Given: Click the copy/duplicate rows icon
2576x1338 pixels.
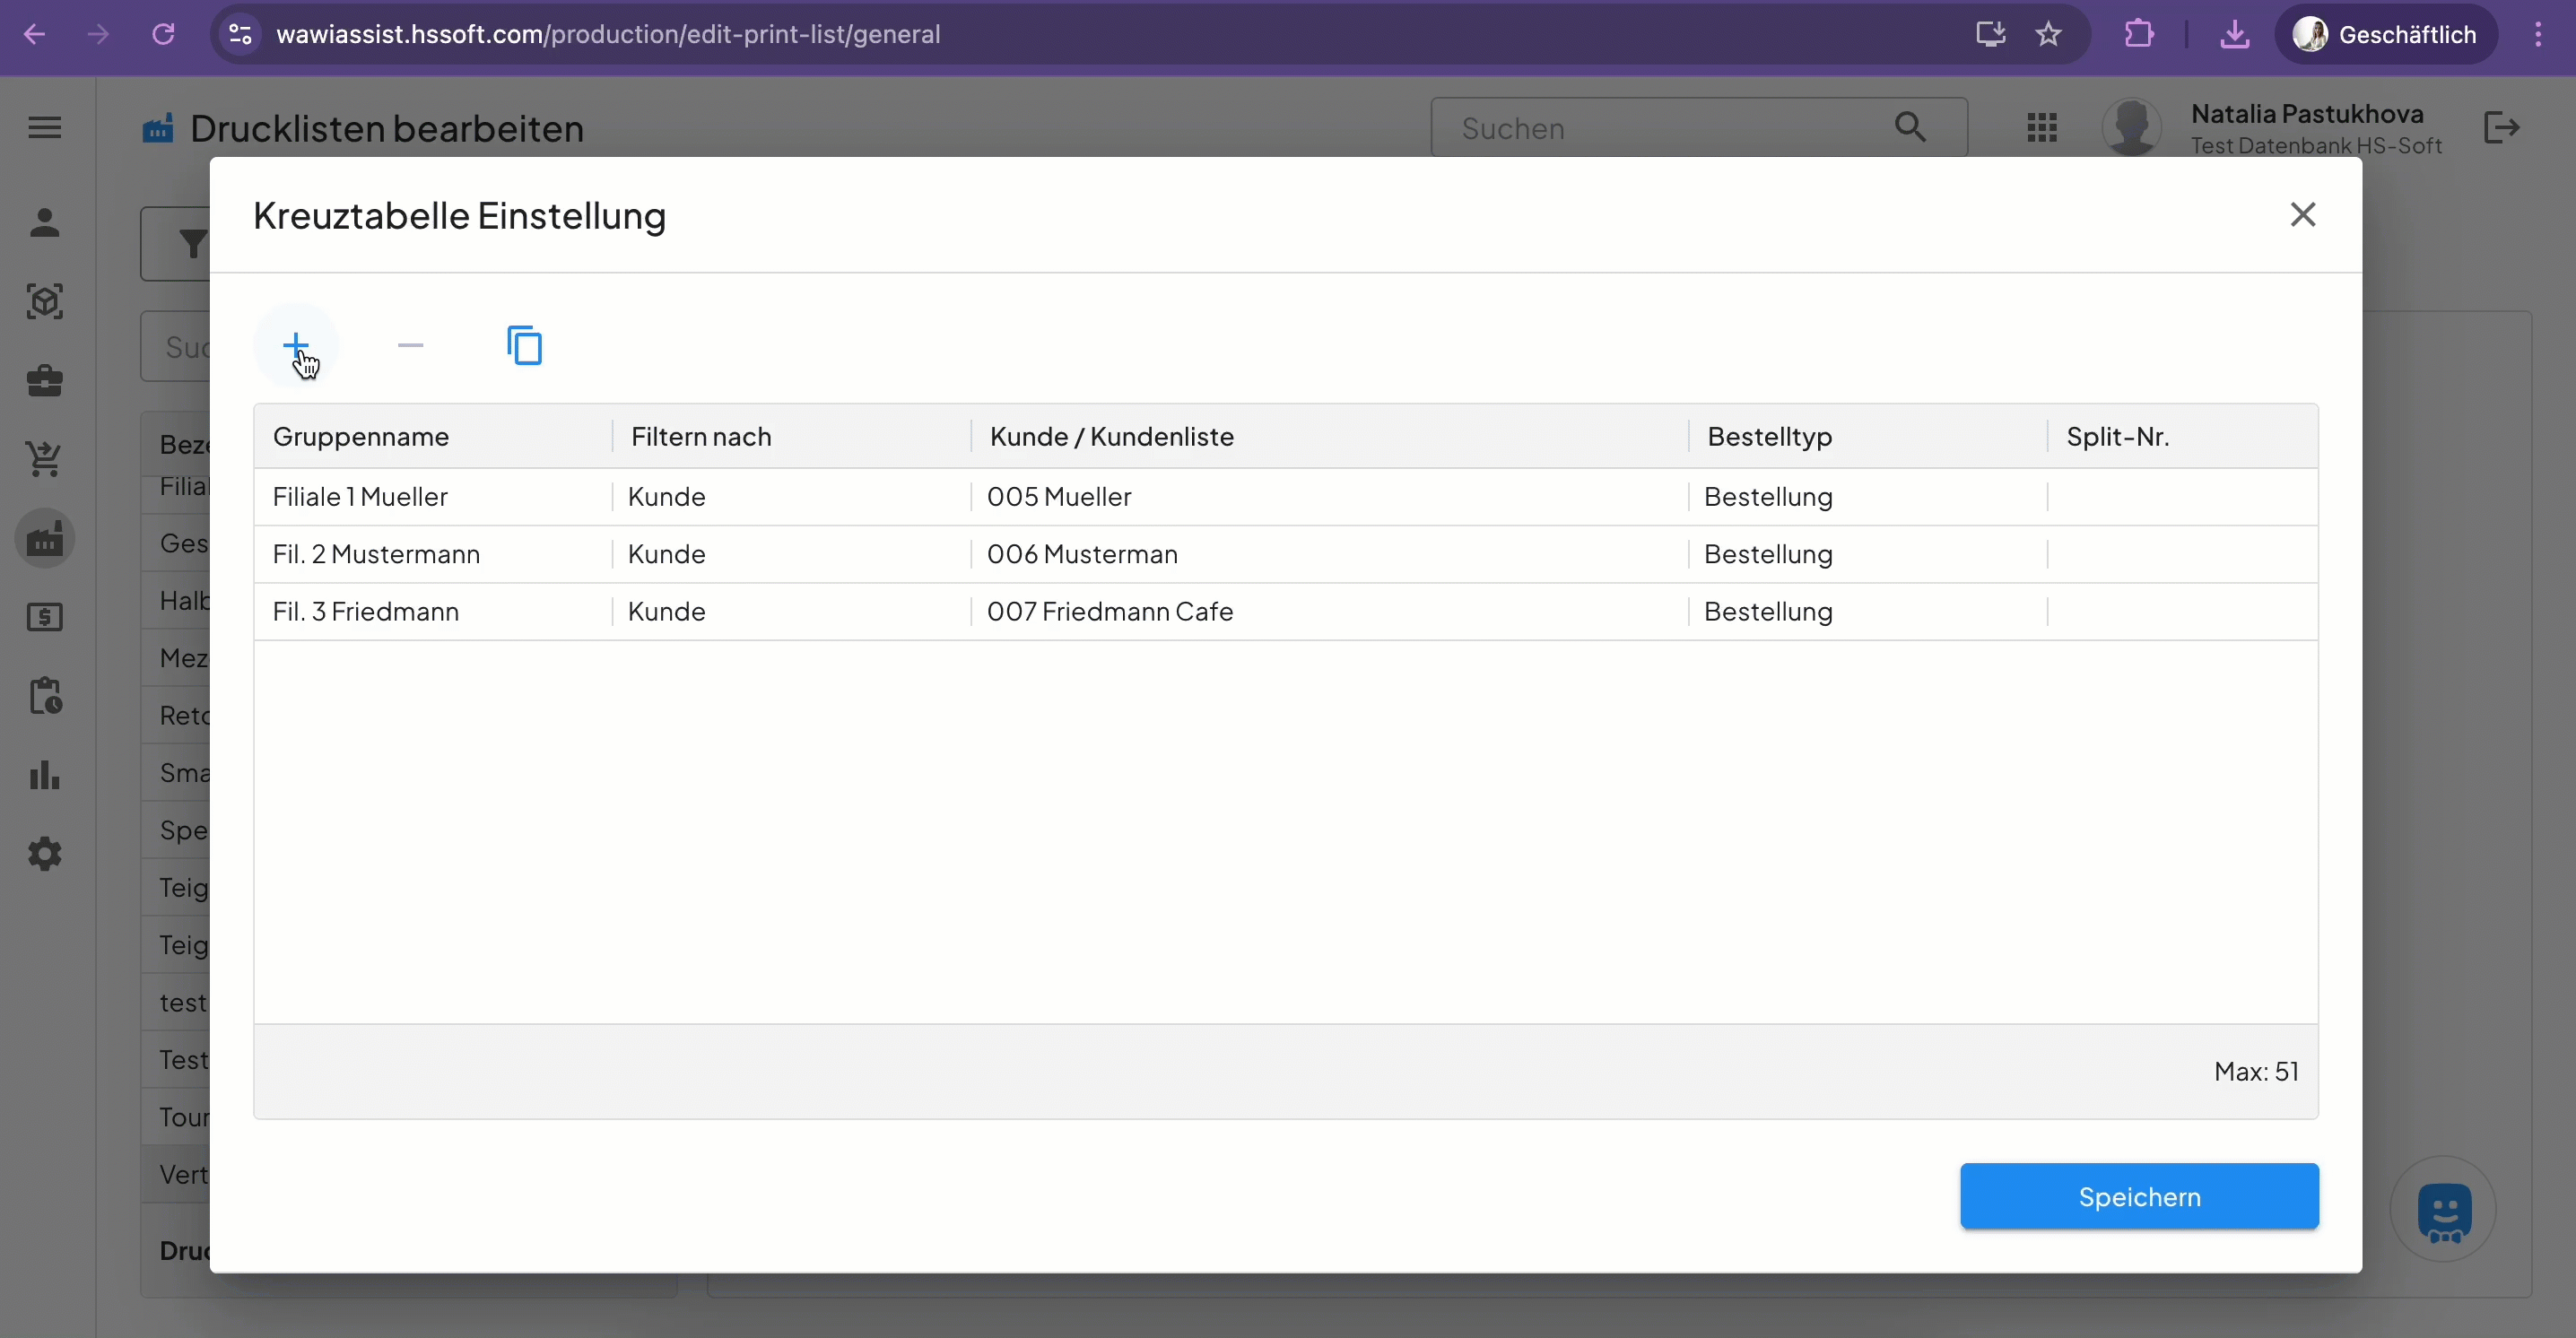Looking at the screenshot, I should (524, 345).
